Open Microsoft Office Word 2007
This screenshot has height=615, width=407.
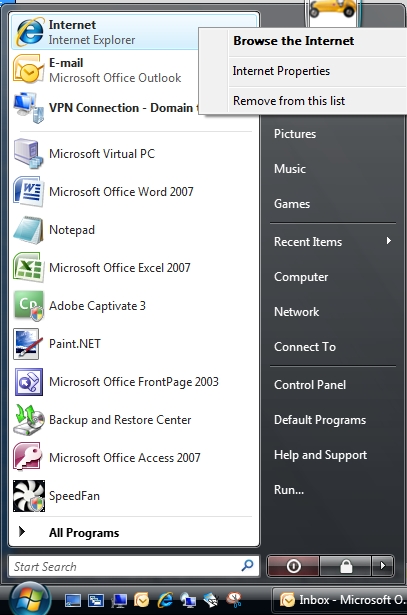(133, 191)
